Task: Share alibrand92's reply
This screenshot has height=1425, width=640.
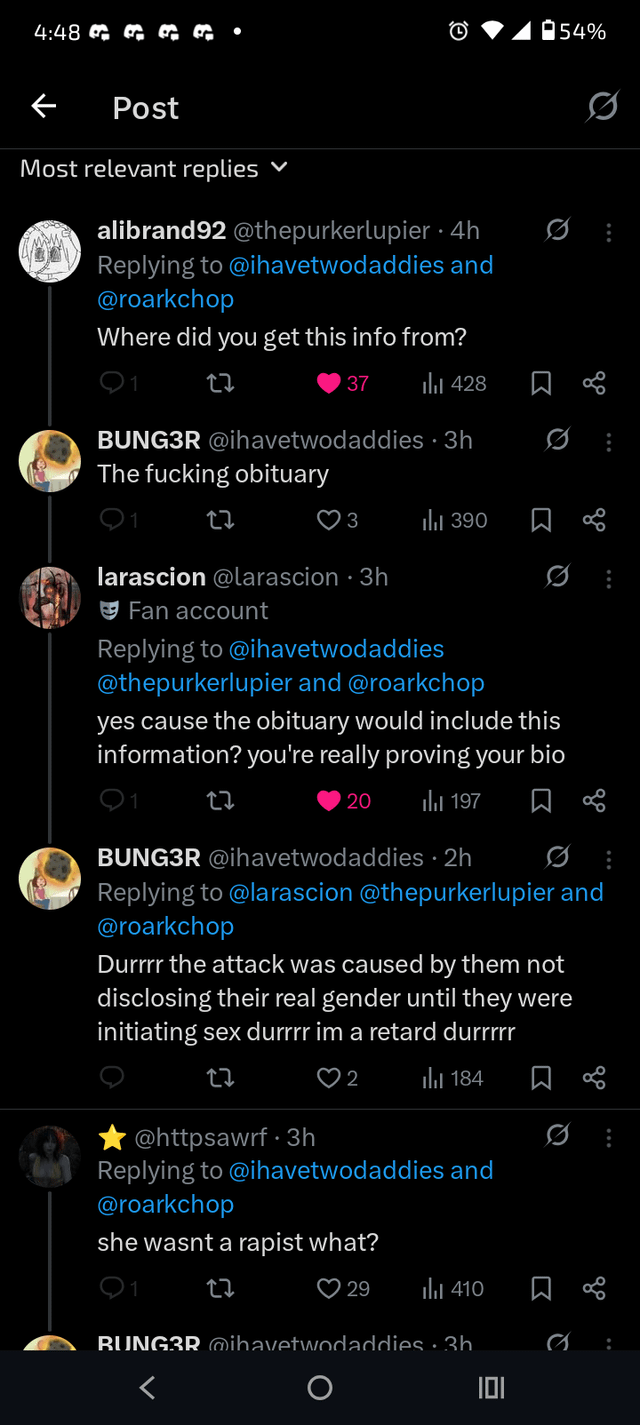Action: click(594, 383)
